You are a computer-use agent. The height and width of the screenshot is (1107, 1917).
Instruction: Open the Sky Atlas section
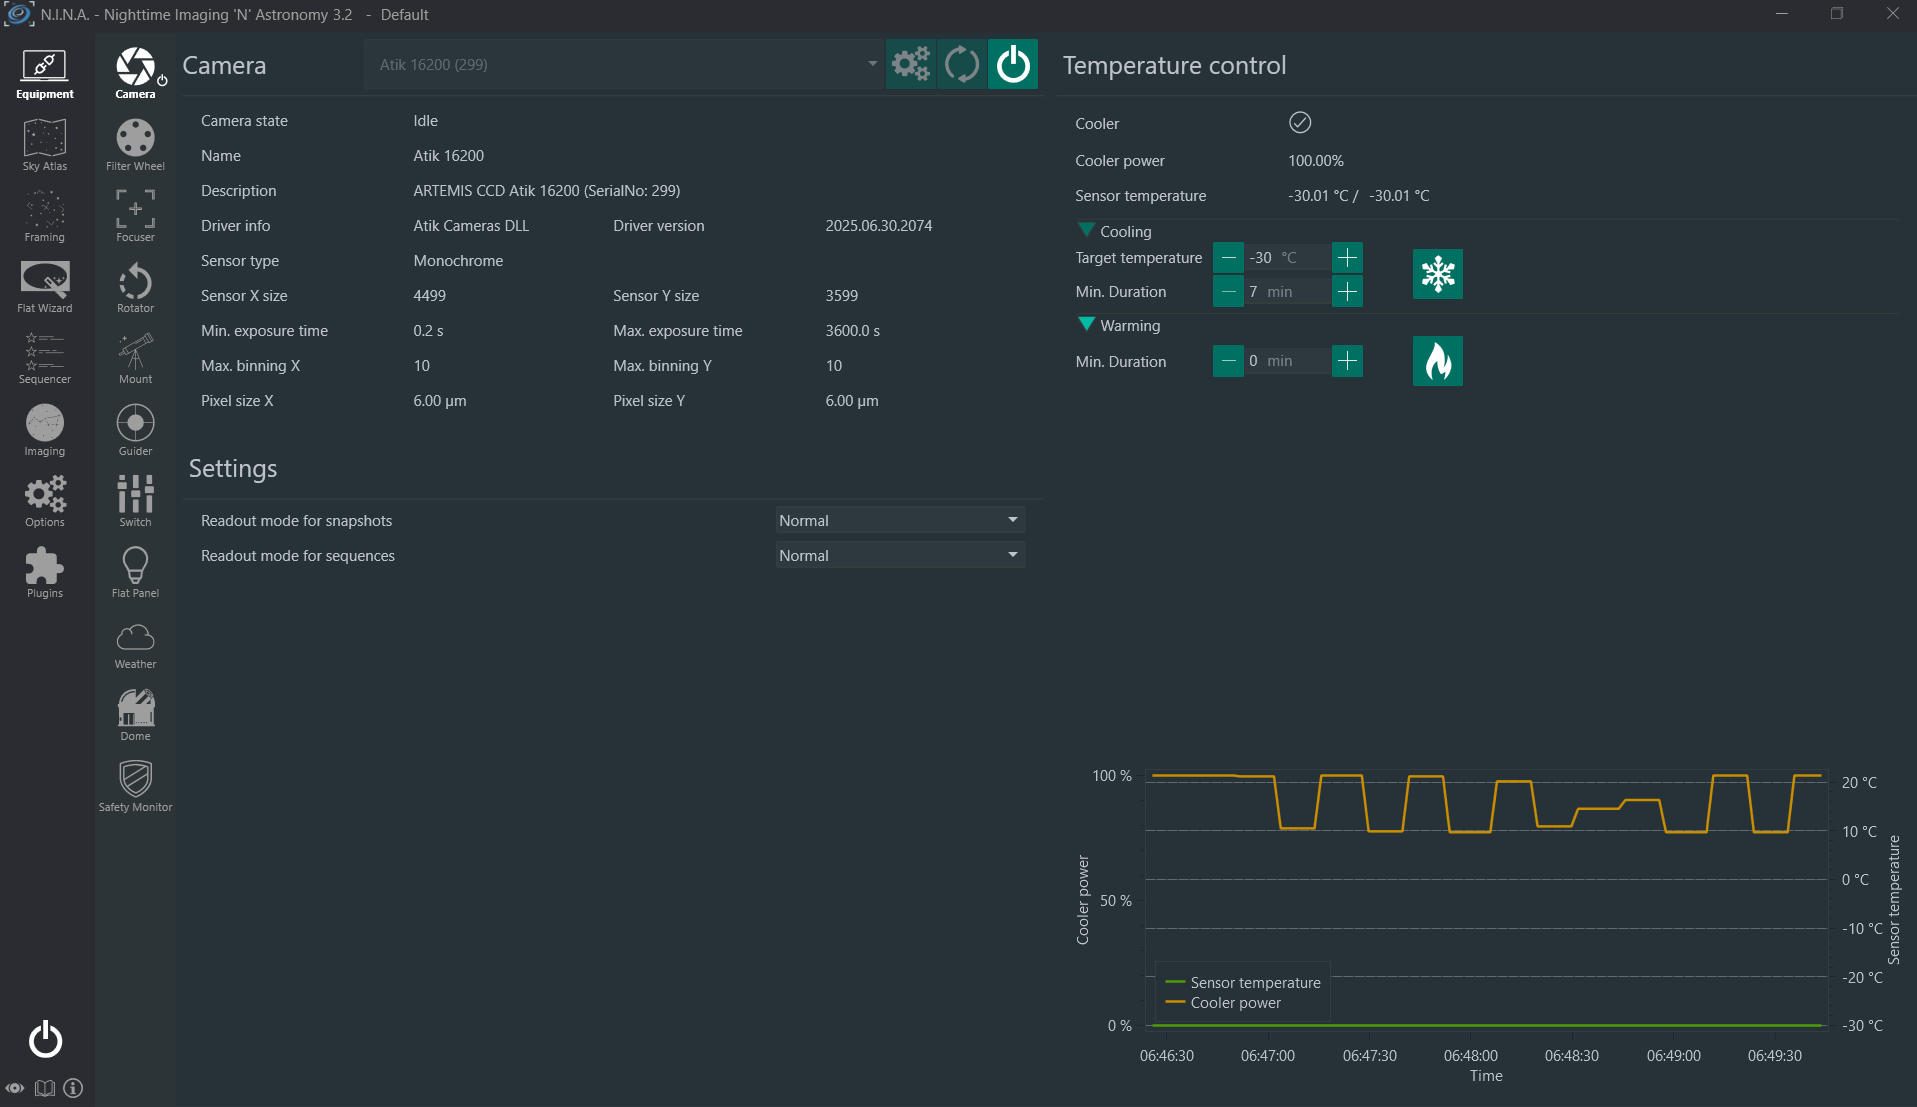(x=45, y=145)
